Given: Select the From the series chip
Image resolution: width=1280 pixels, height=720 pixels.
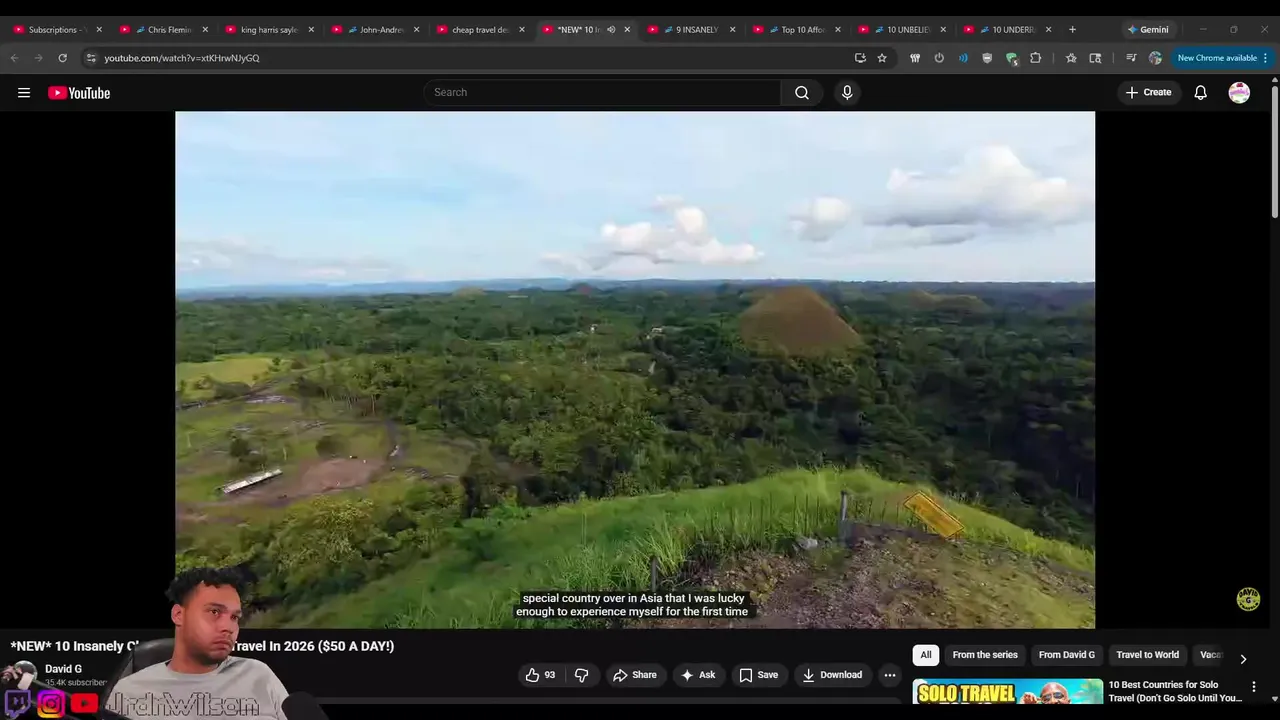Looking at the screenshot, I should [985, 655].
